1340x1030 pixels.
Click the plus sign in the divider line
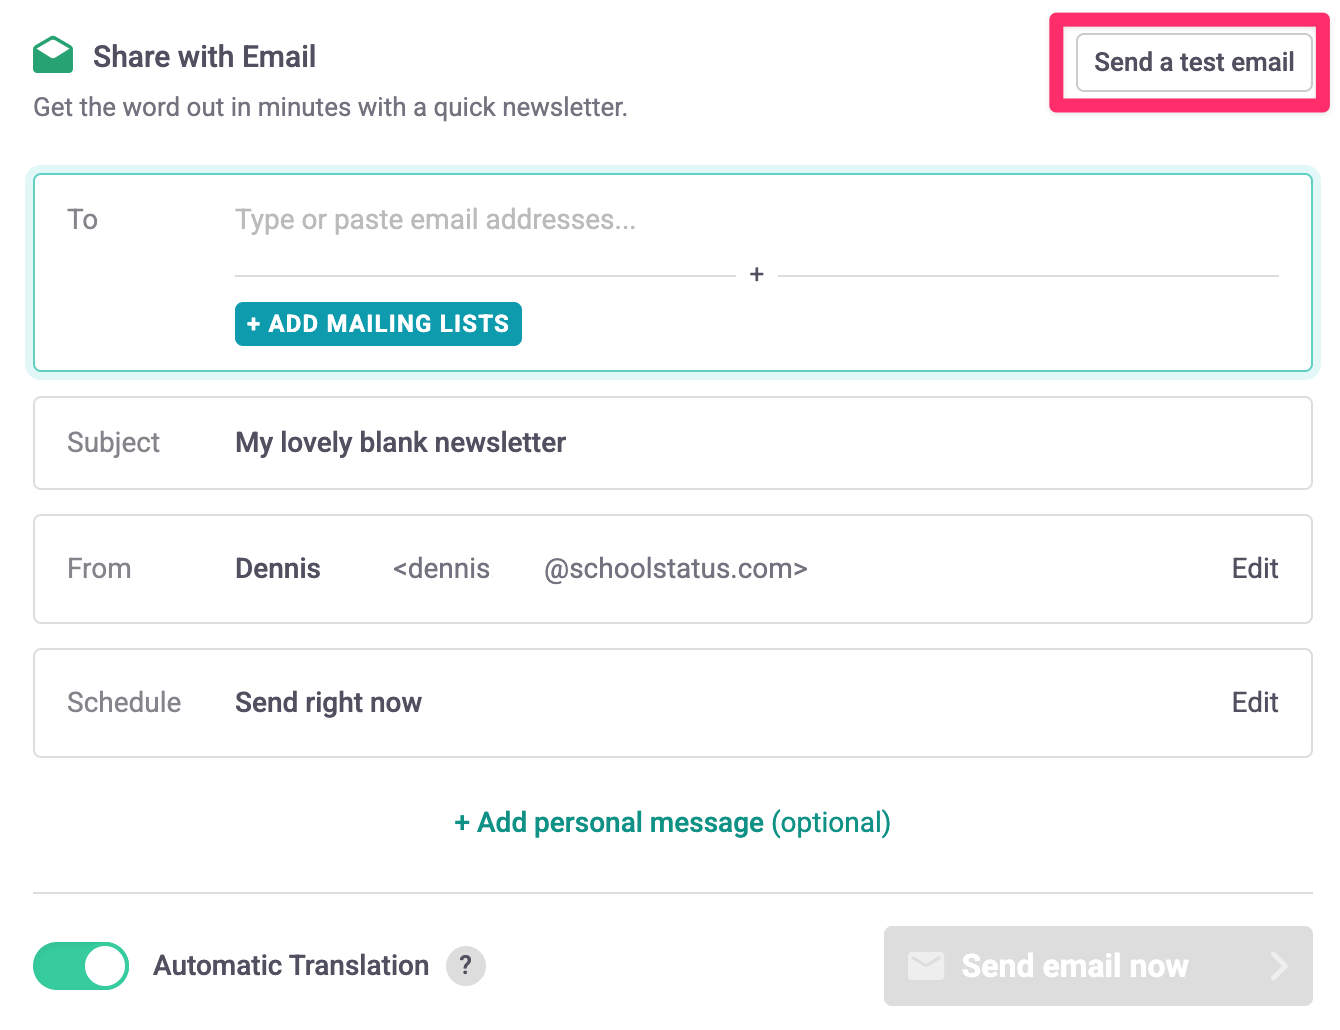(757, 275)
